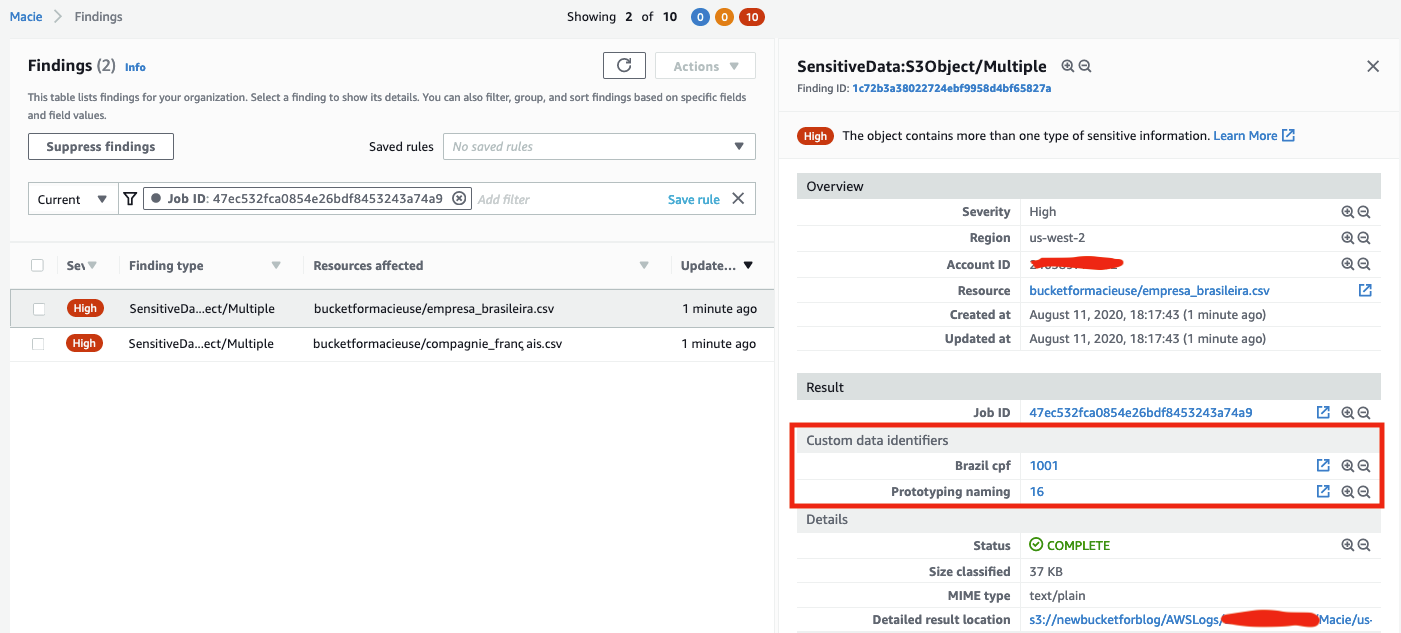Add Account ID to filter
1401x633 pixels.
[x=1348, y=264]
